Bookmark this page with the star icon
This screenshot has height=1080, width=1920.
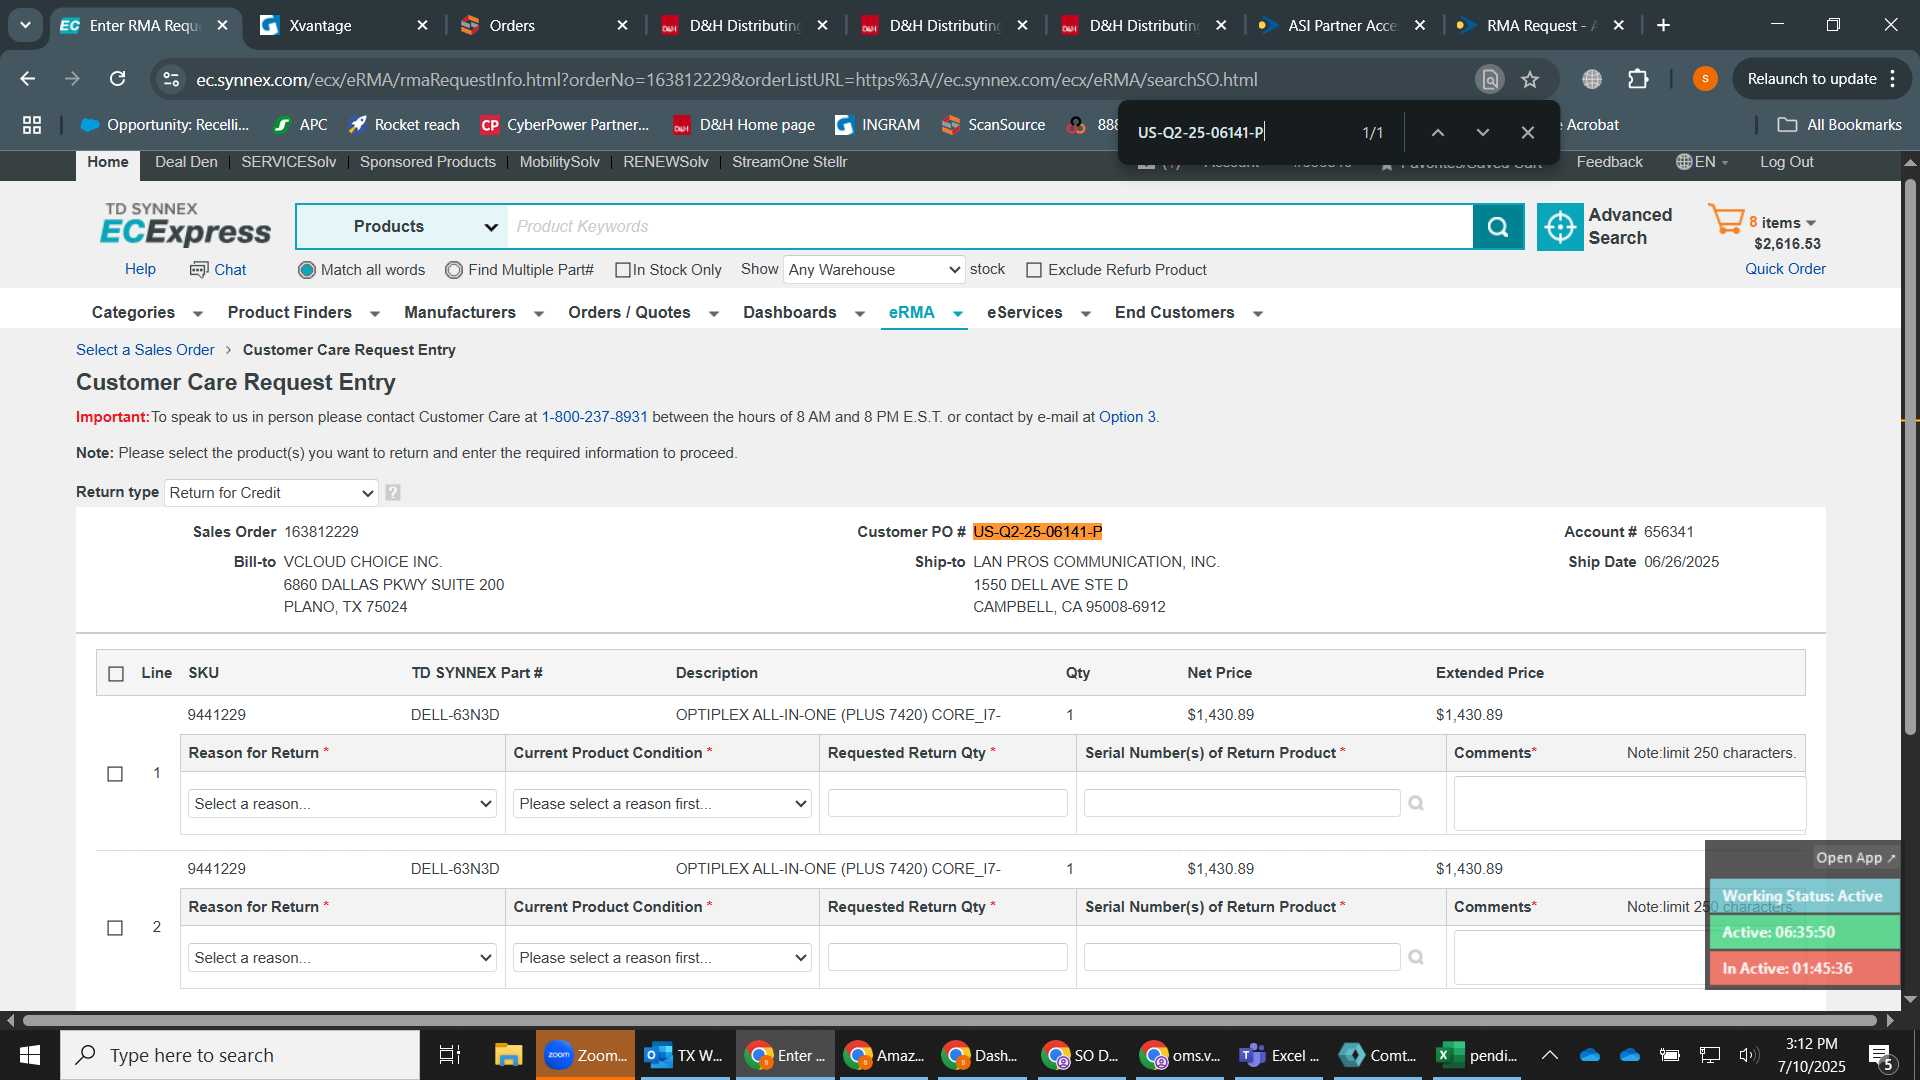pos(1530,79)
